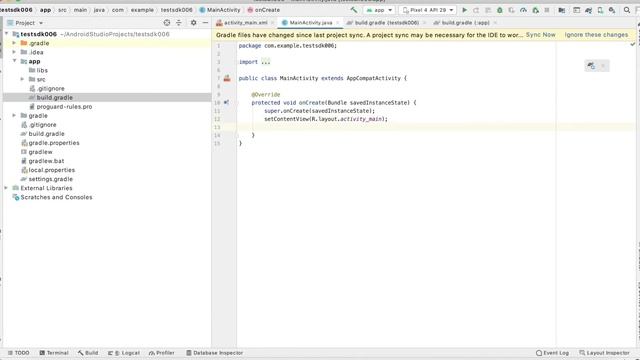The image size is (640, 360).
Task: Collapse all in the Project panel
Action: [179, 23]
